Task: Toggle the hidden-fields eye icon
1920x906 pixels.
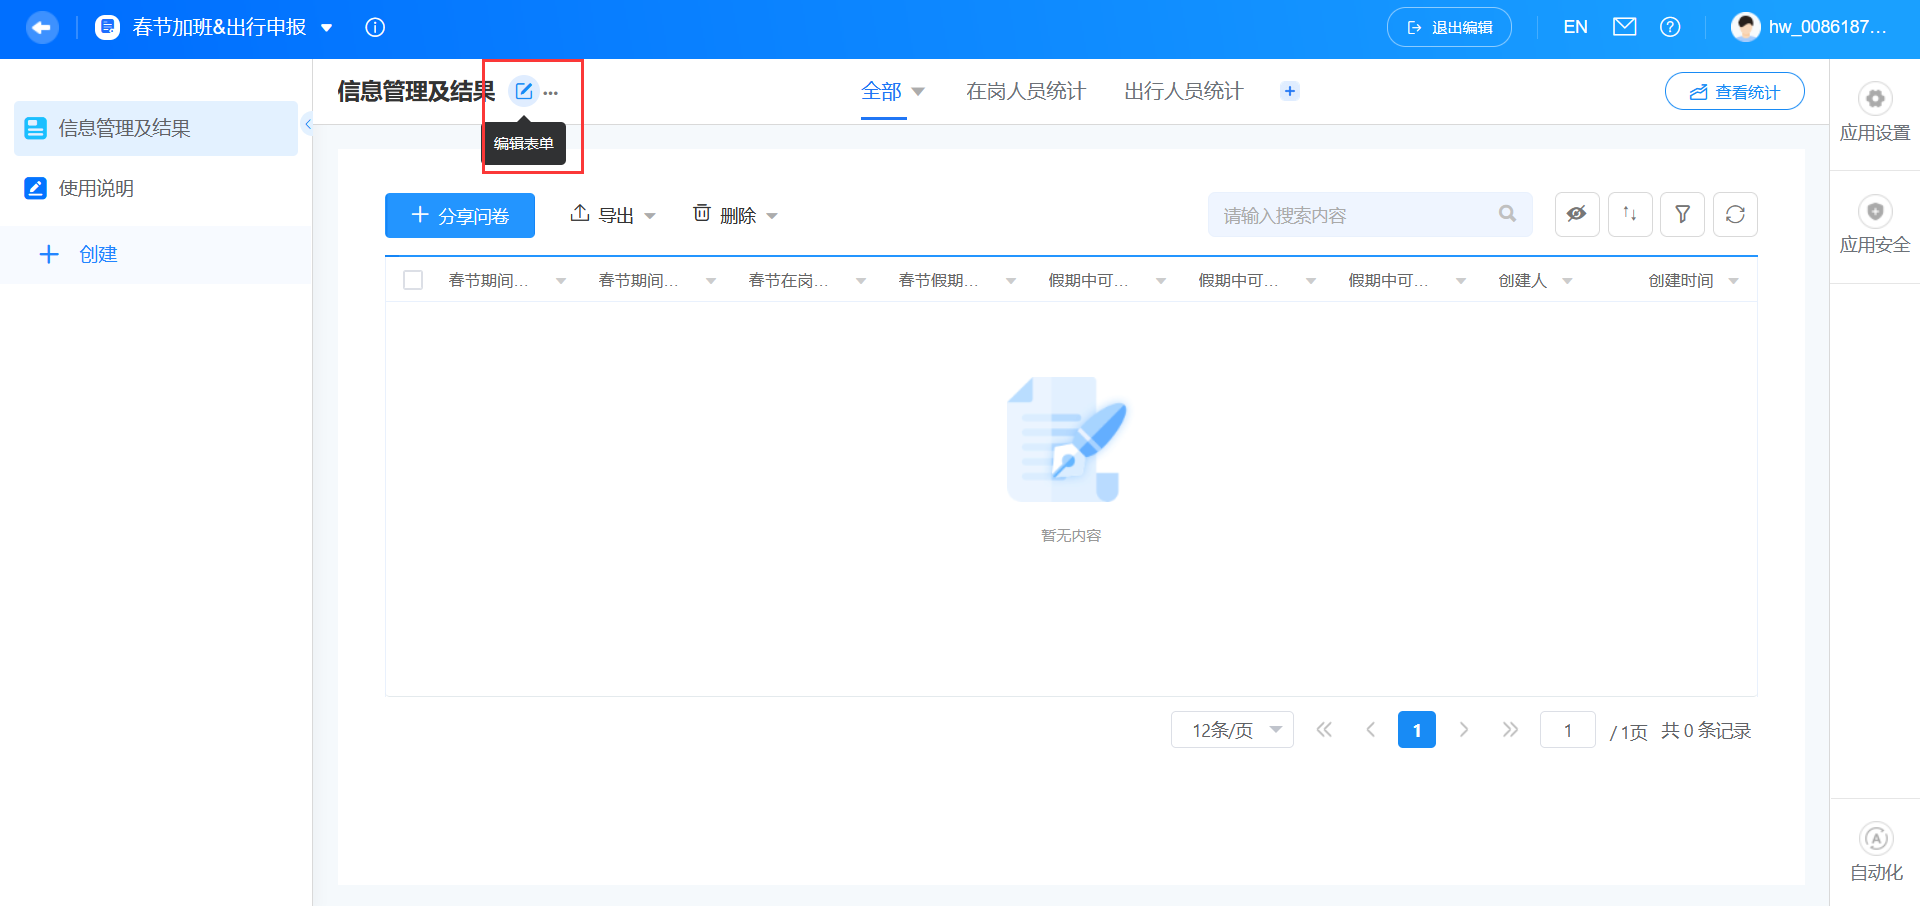Action: tap(1577, 214)
